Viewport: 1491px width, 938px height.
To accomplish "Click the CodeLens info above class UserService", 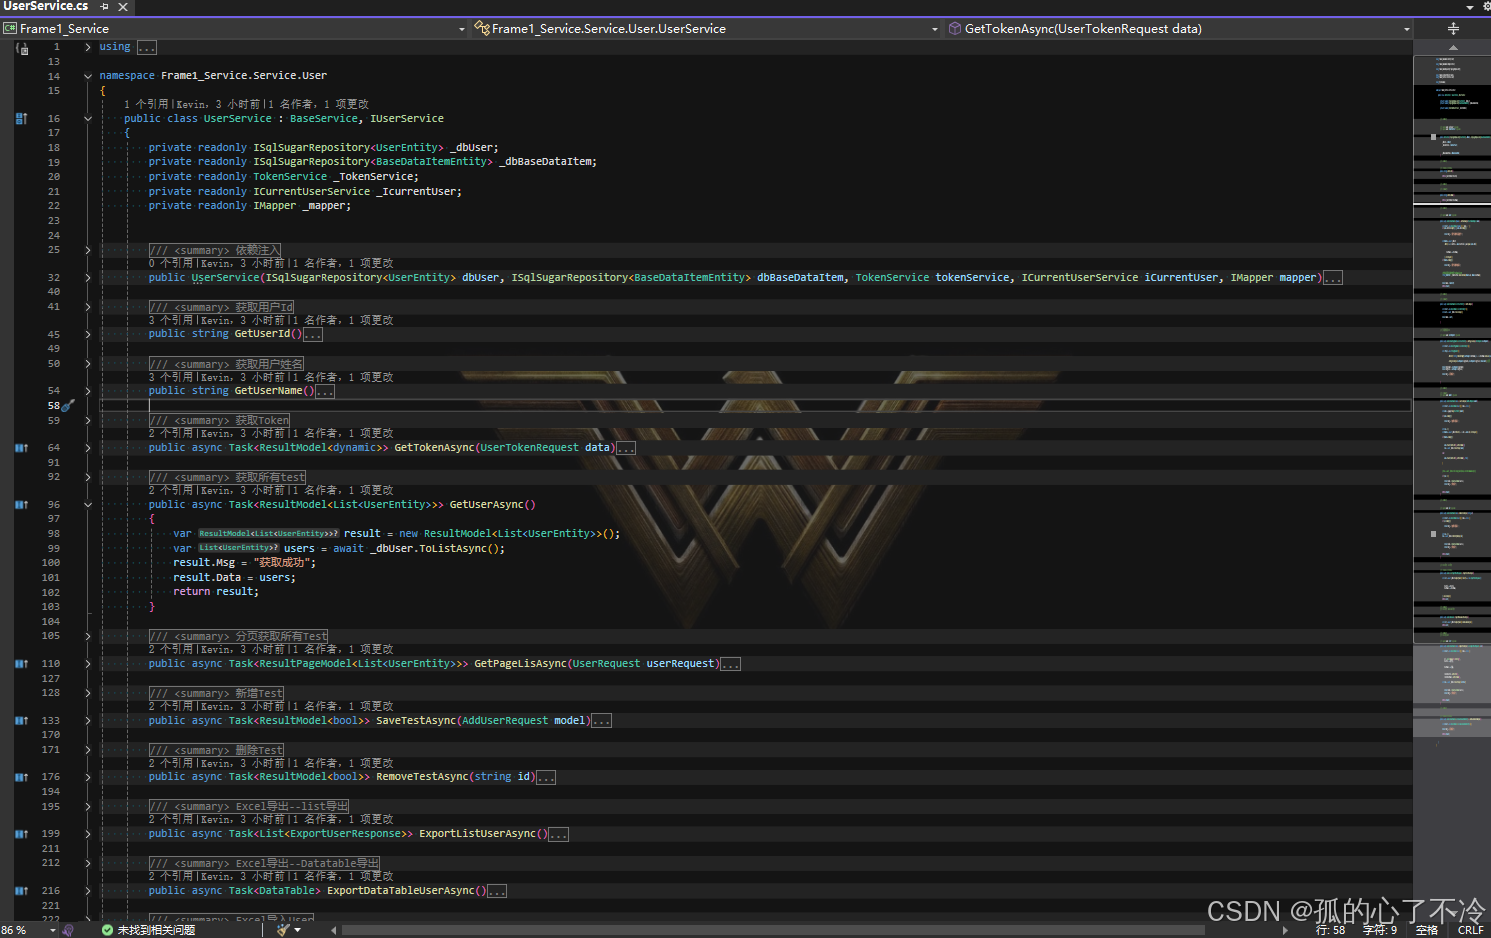I will (x=246, y=104).
